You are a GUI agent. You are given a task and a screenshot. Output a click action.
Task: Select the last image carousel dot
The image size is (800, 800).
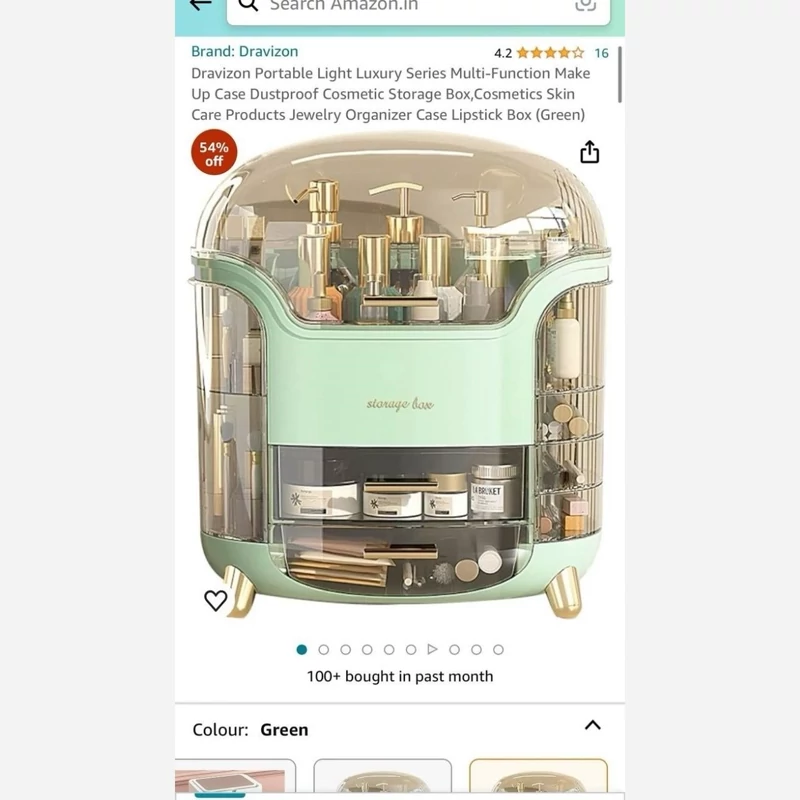[x=498, y=649]
